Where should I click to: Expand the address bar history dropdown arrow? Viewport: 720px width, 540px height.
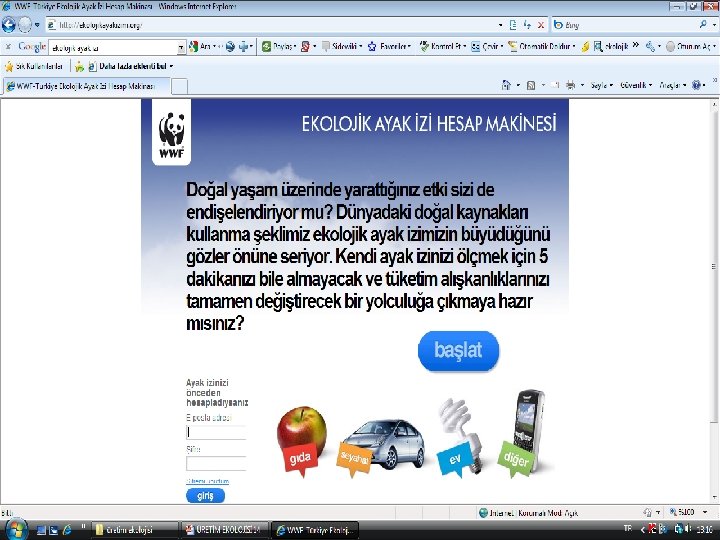click(x=501, y=25)
